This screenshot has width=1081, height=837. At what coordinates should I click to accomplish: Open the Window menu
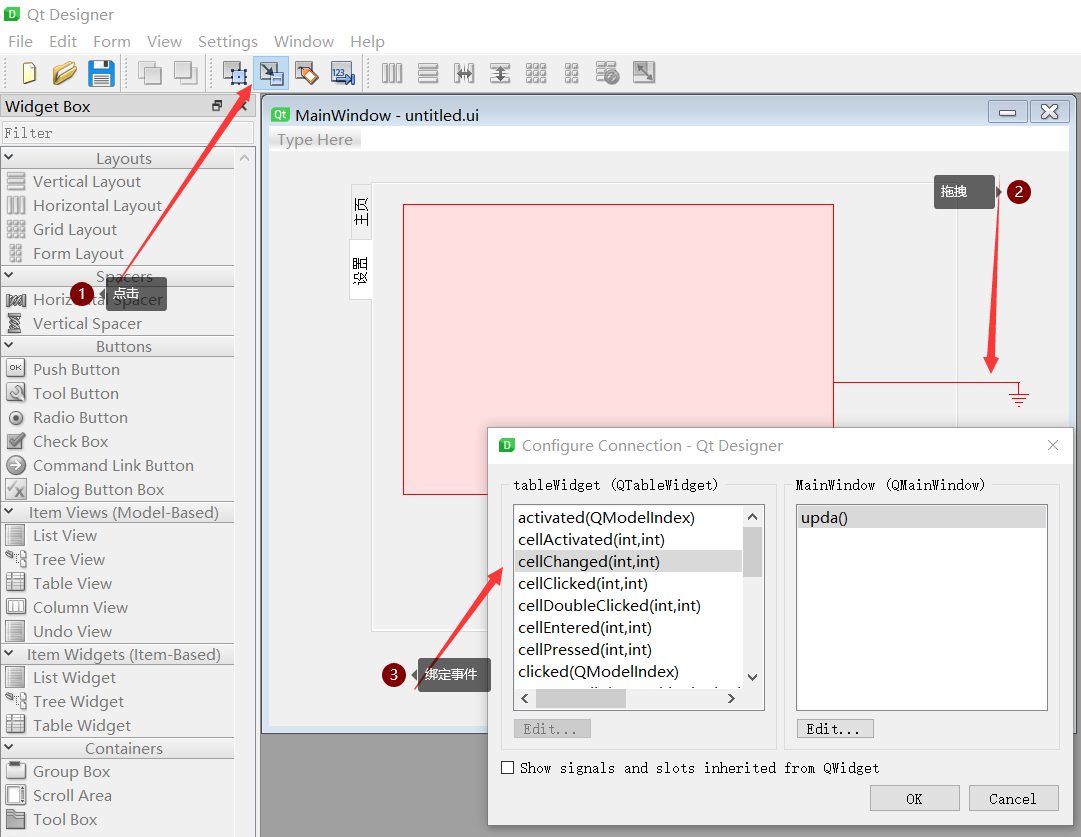pyautogui.click(x=303, y=41)
